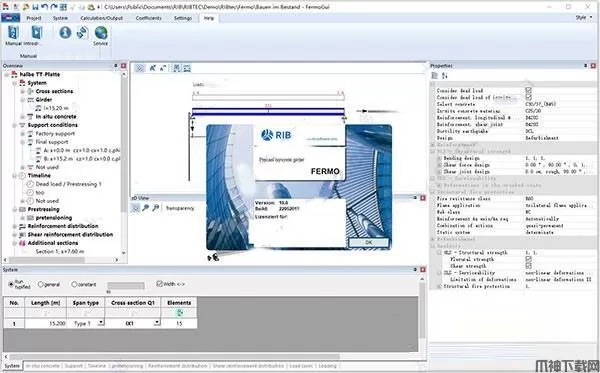The image size is (600, 373).
Task: Toggle the 'Width <->' checkbox
Action: pos(160,283)
